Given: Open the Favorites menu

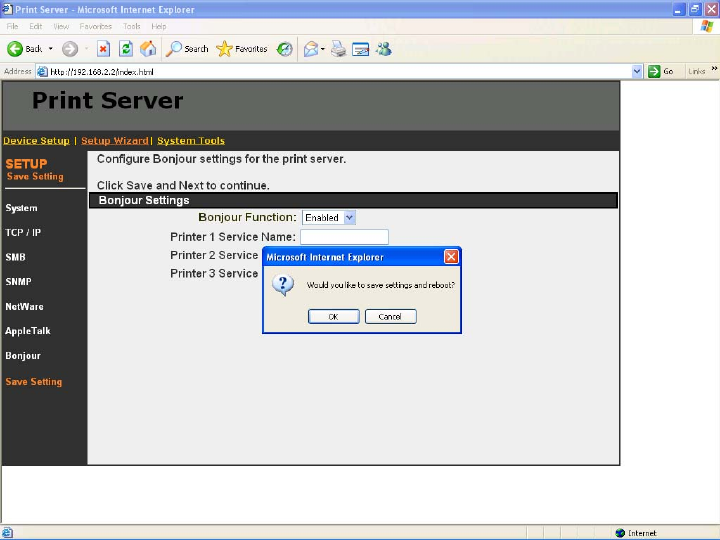Looking at the screenshot, I should (x=96, y=26).
